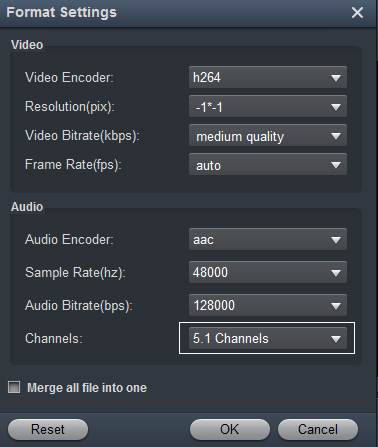Close the Format Settings dialog
The width and height of the screenshot is (378, 447).
point(357,13)
